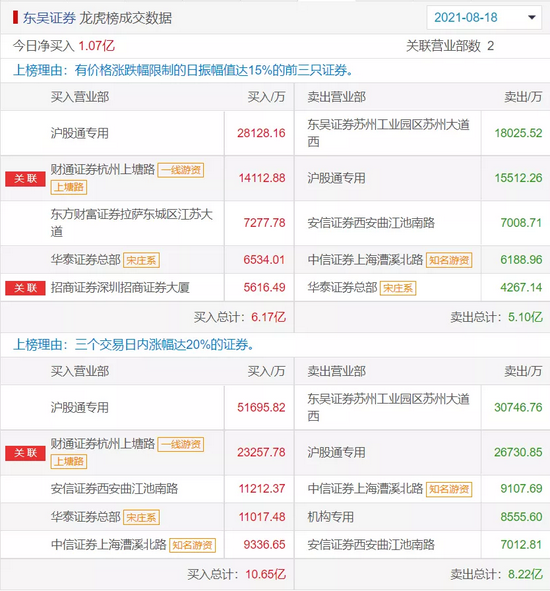Open 华泰证券总部 buying 11017.48
Image resolution: width=550 pixels, height=591 pixels.
coord(86,517)
